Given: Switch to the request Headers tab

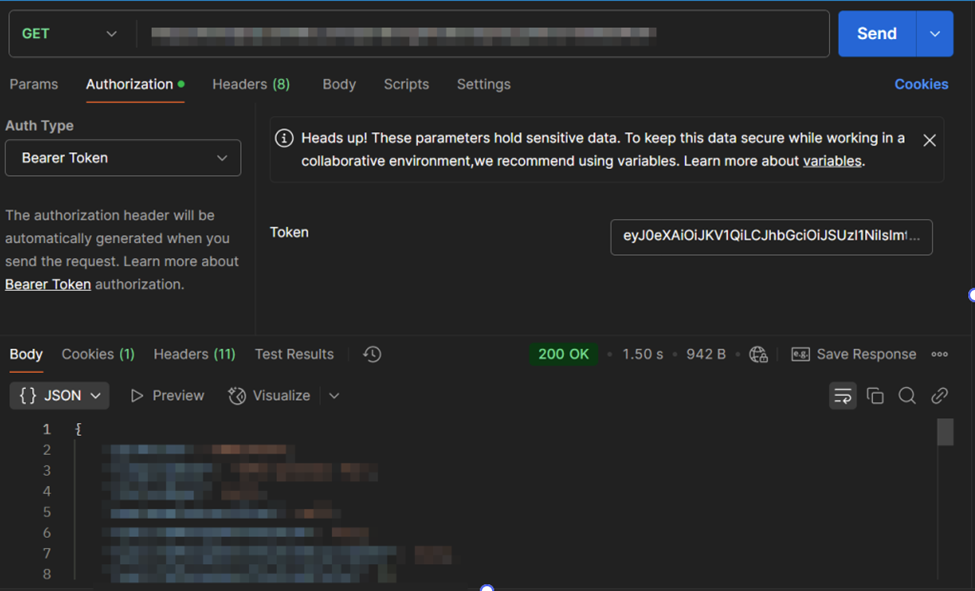Looking at the screenshot, I should click(250, 84).
